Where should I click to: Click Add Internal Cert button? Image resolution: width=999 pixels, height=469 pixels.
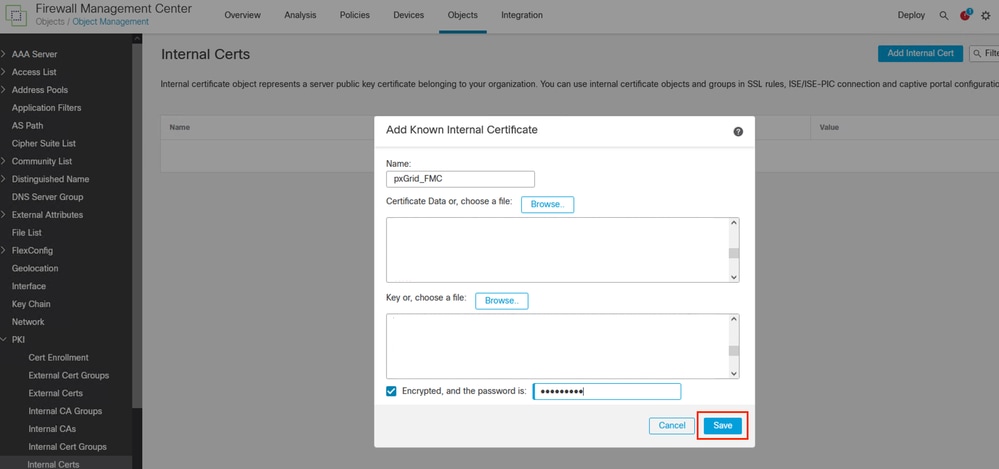920,54
